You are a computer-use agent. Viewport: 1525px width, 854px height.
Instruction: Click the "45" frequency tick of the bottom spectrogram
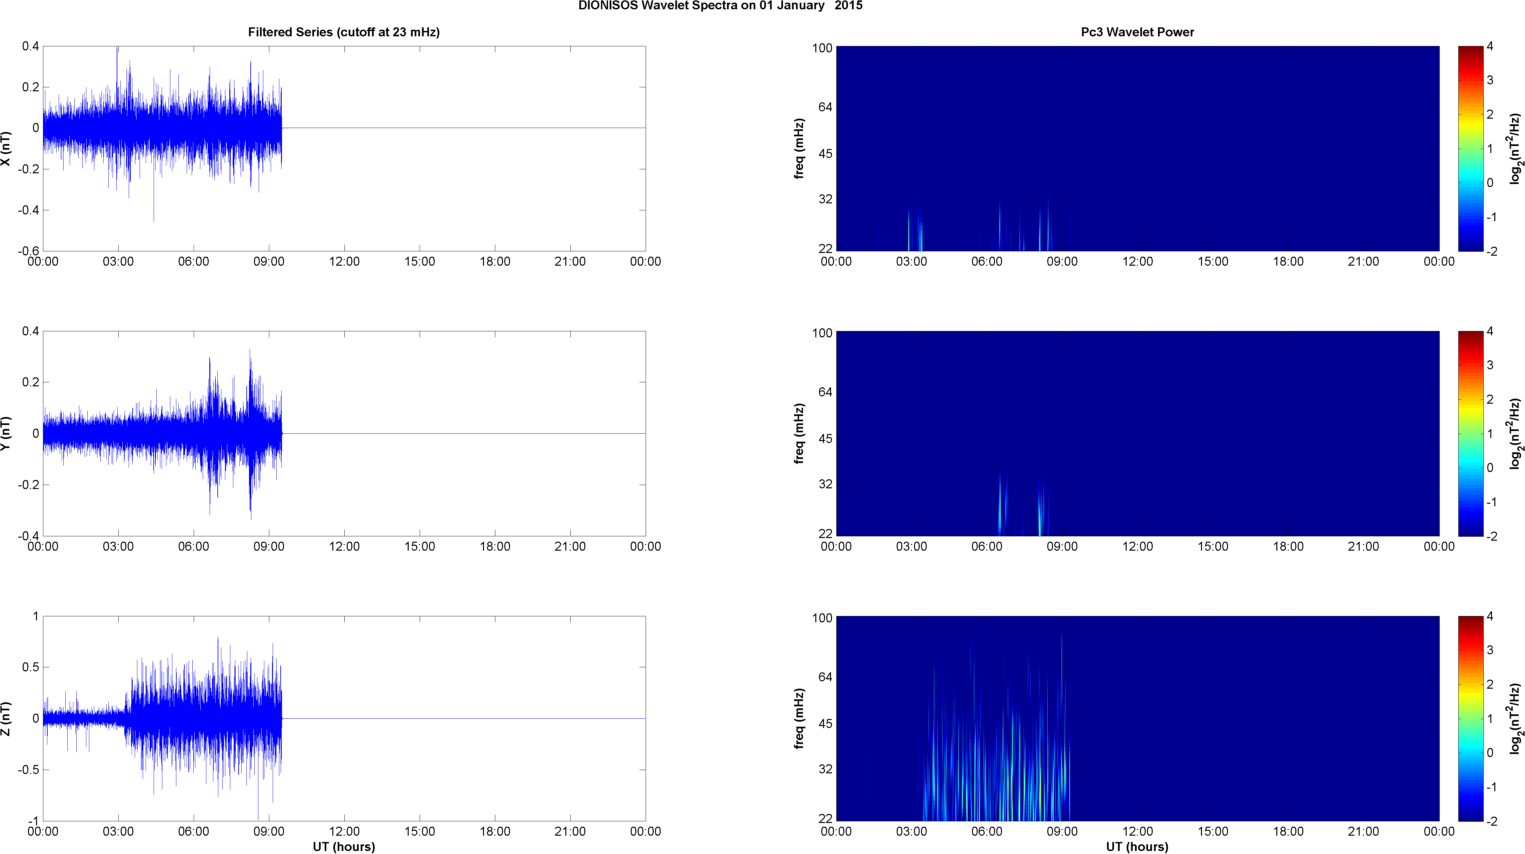pyautogui.click(x=826, y=723)
